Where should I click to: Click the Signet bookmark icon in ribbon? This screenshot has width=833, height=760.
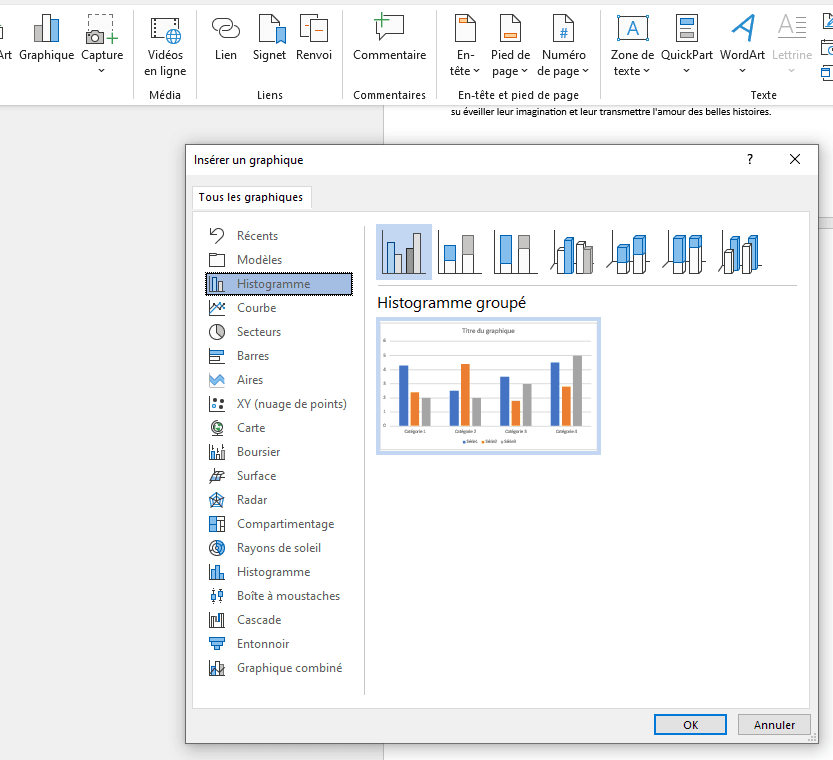[x=269, y=39]
